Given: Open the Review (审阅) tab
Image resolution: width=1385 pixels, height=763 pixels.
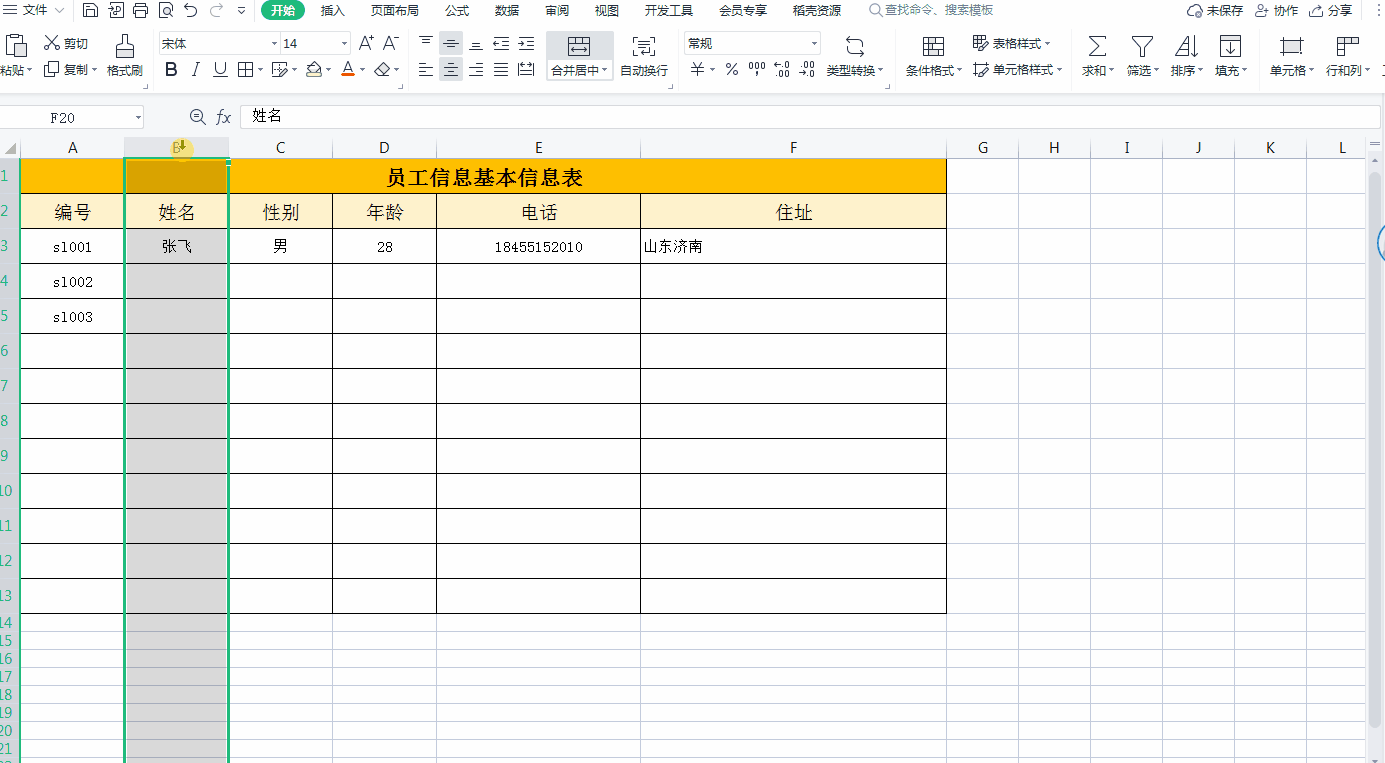Looking at the screenshot, I should (557, 11).
